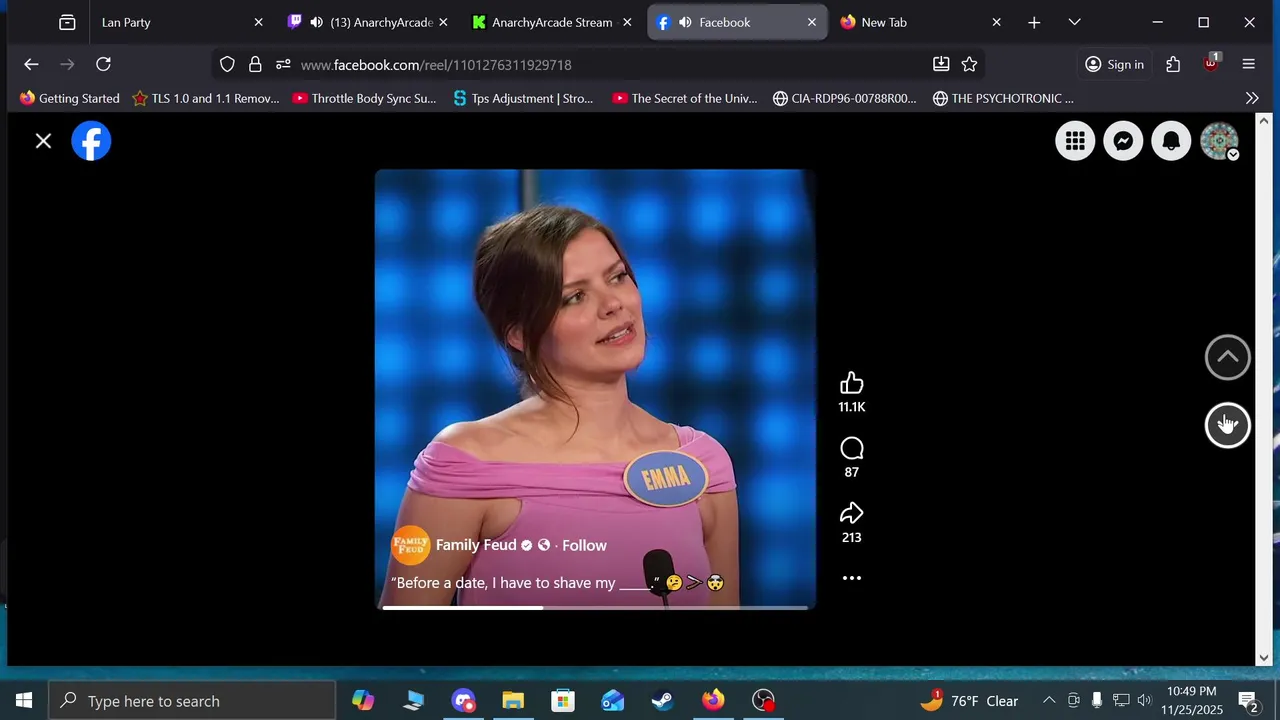Go to Facebook home via logo
Screen dimensions: 1280x720
(91, 141)
